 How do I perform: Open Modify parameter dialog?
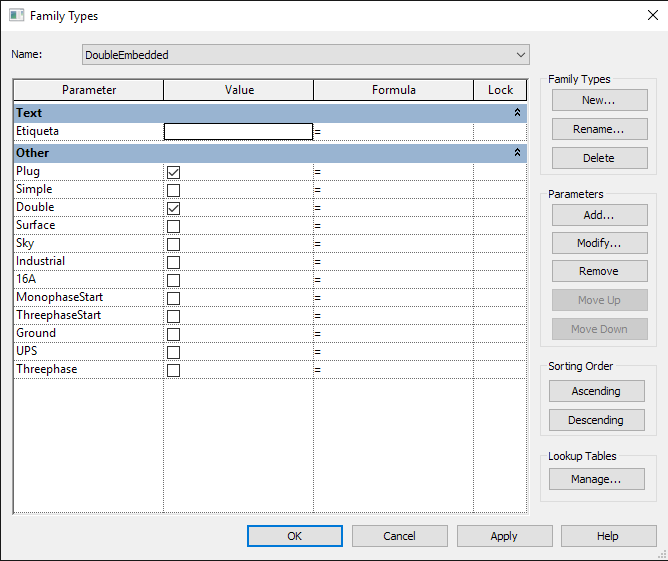coord(599,243)
